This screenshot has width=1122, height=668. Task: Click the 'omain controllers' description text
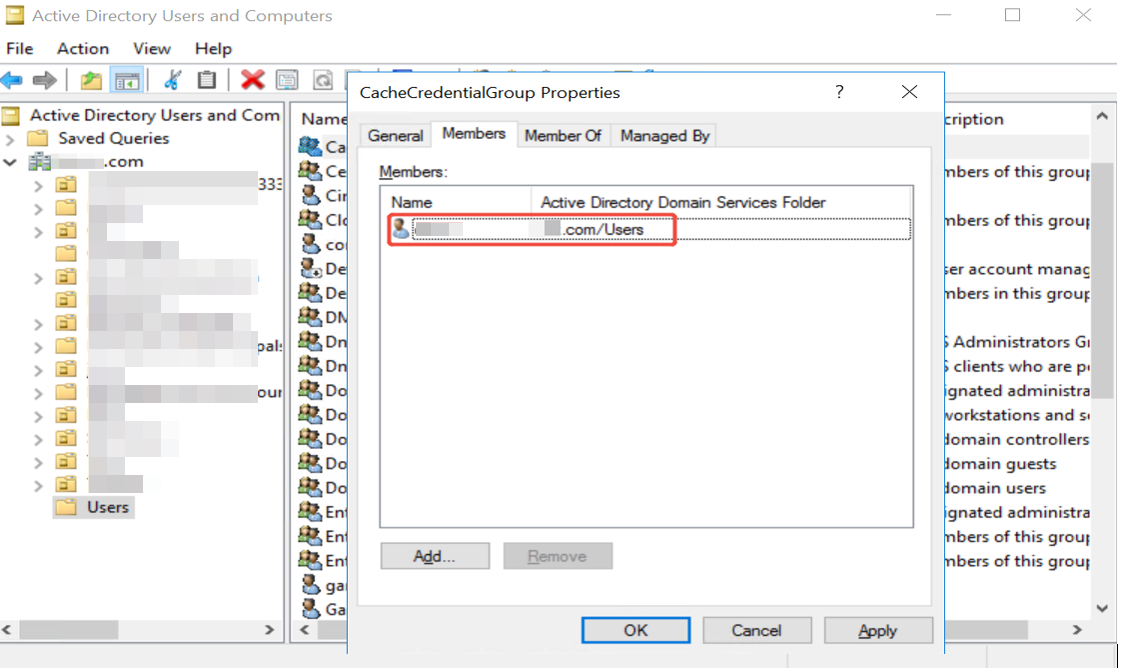click(1017, 439)
